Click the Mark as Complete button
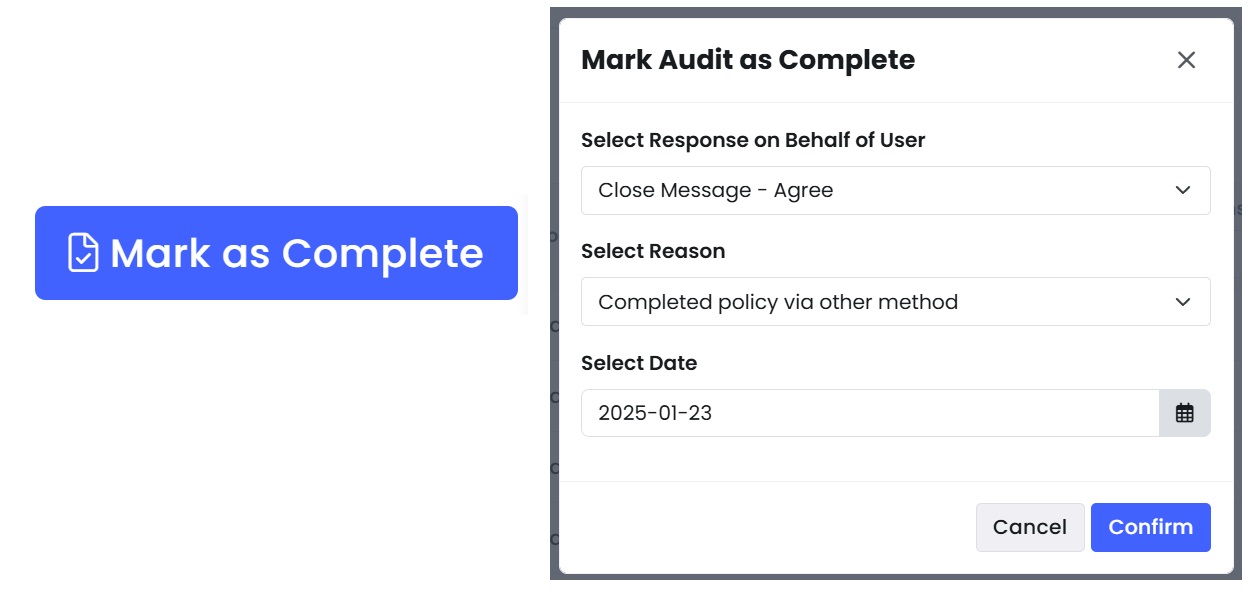Viewport: 1252px width, 591px height. 277,253
